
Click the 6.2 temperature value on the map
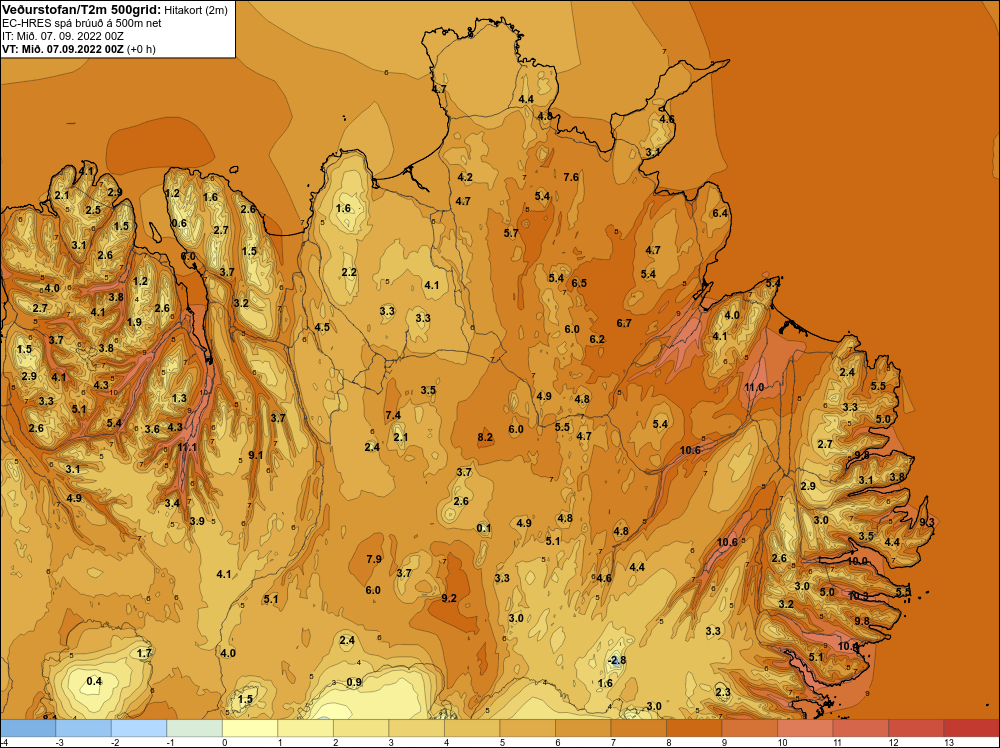coord(597,339)
